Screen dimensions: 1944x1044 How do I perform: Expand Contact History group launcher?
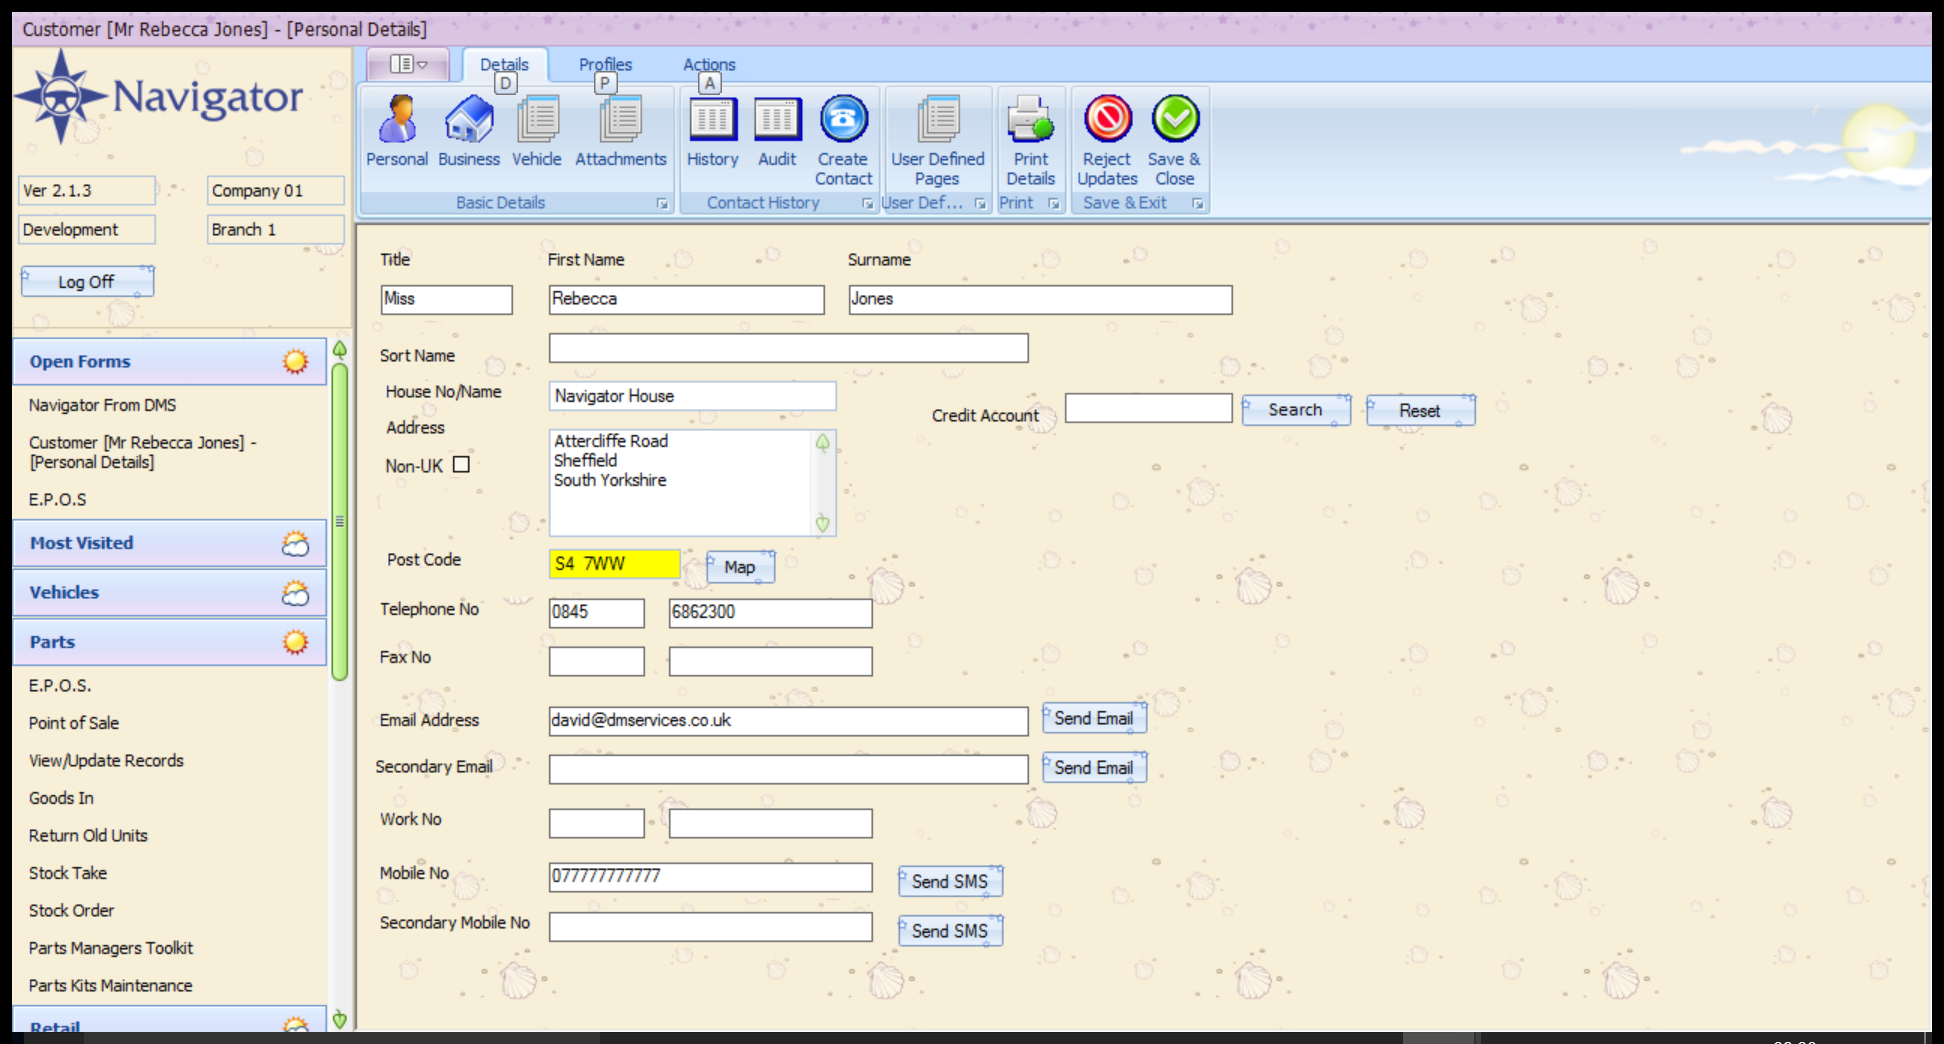pyautogui.click(x=868, y=203)
